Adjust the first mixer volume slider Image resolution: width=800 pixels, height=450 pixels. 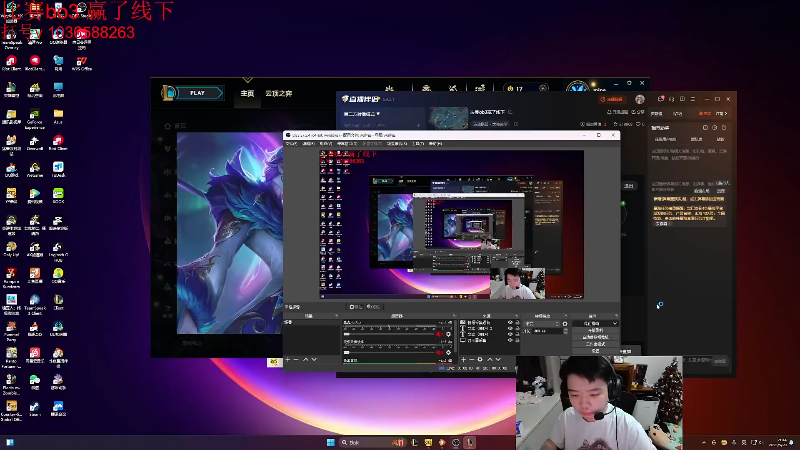pos(389,334)
